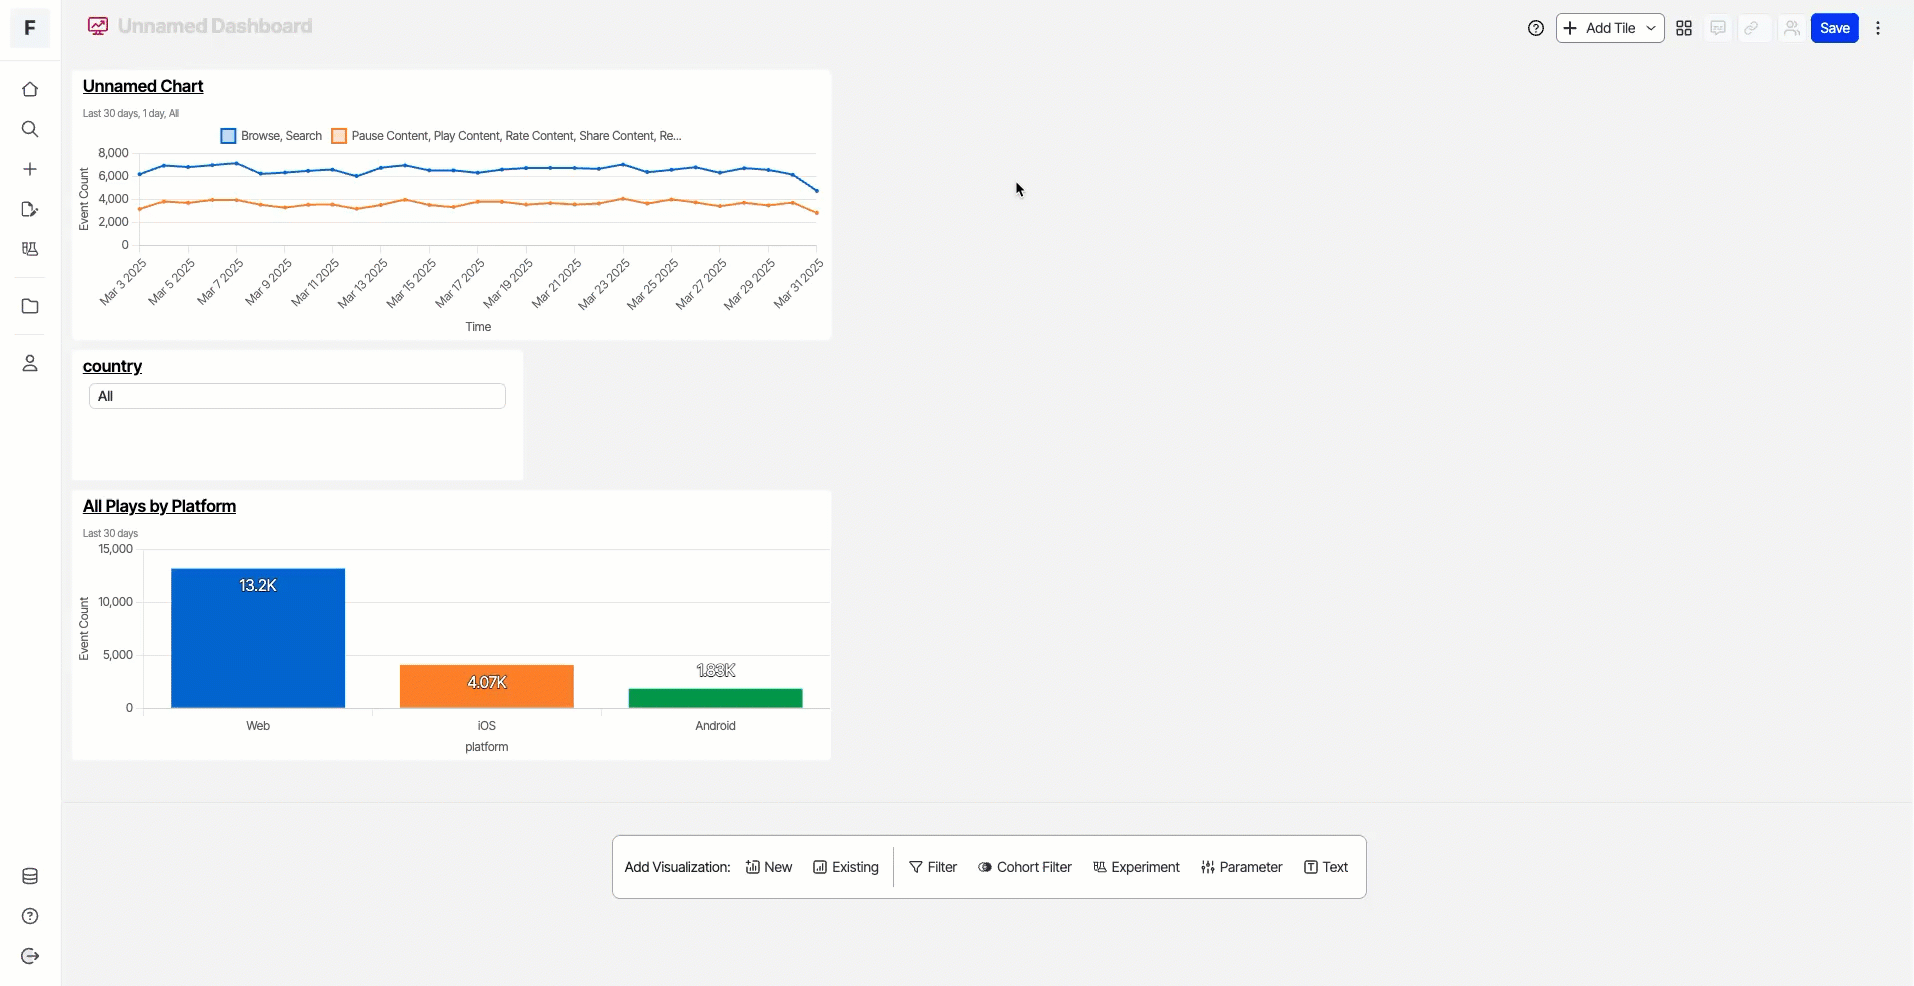Rename the Unnamed Dashboard title

pyautogui.click(x=215, y=26)
